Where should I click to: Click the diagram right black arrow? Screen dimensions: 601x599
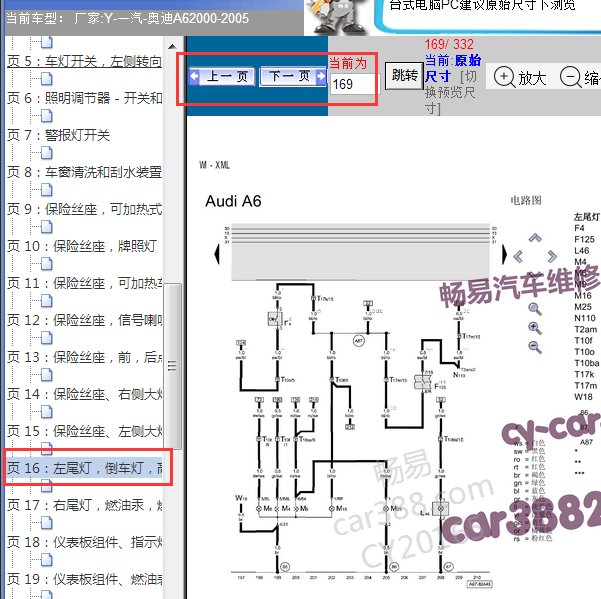[504, 254]
